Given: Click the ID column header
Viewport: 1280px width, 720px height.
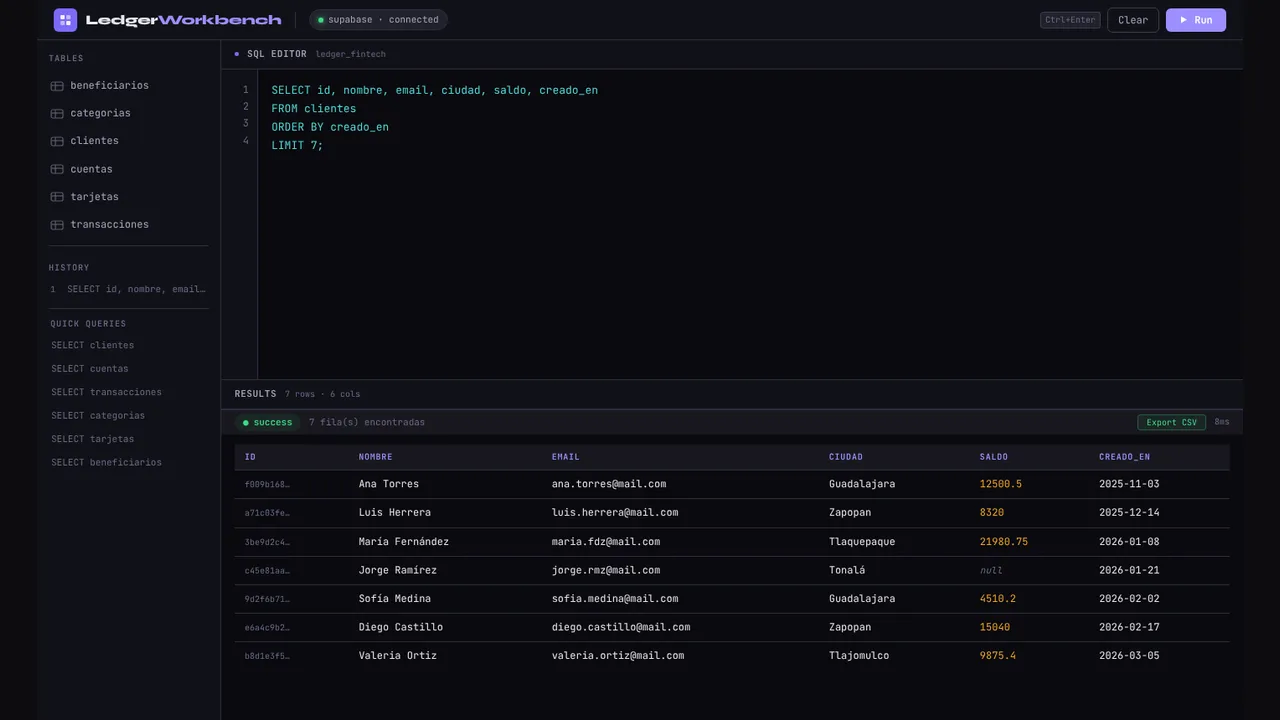Looking at the screenshot, I should coord(250,457).
